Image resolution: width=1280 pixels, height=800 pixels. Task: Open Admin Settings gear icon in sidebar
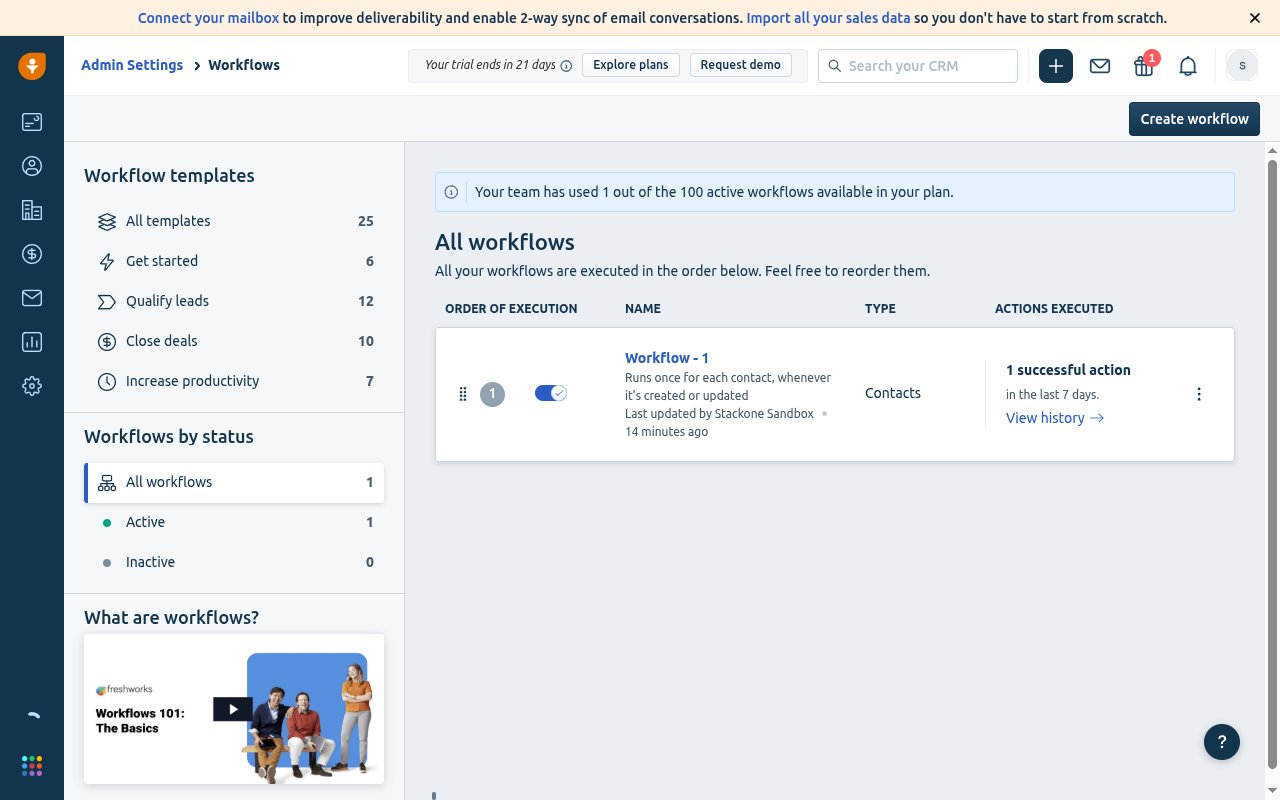[x=32, y=386]
